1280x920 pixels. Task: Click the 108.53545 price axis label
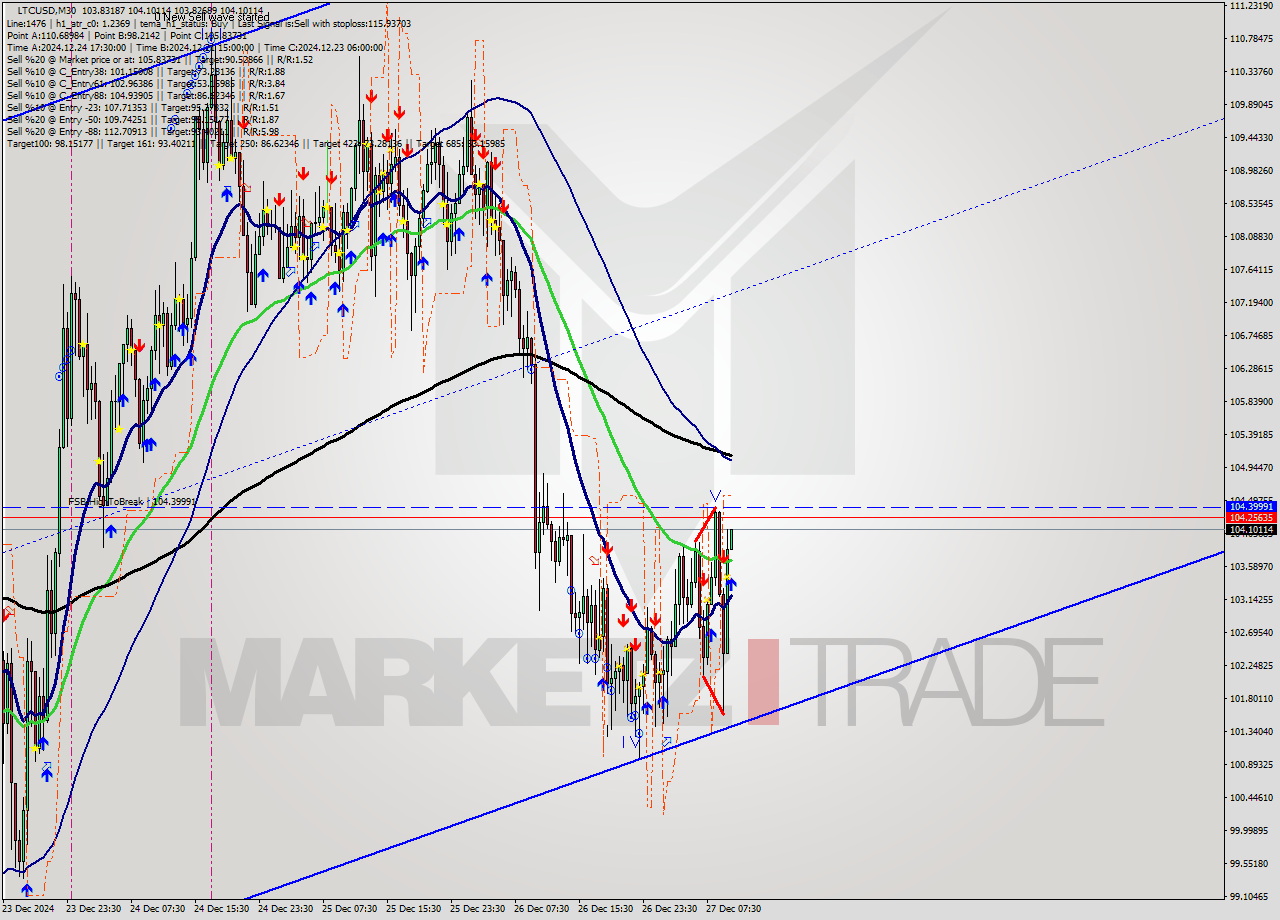(1251, 204)
